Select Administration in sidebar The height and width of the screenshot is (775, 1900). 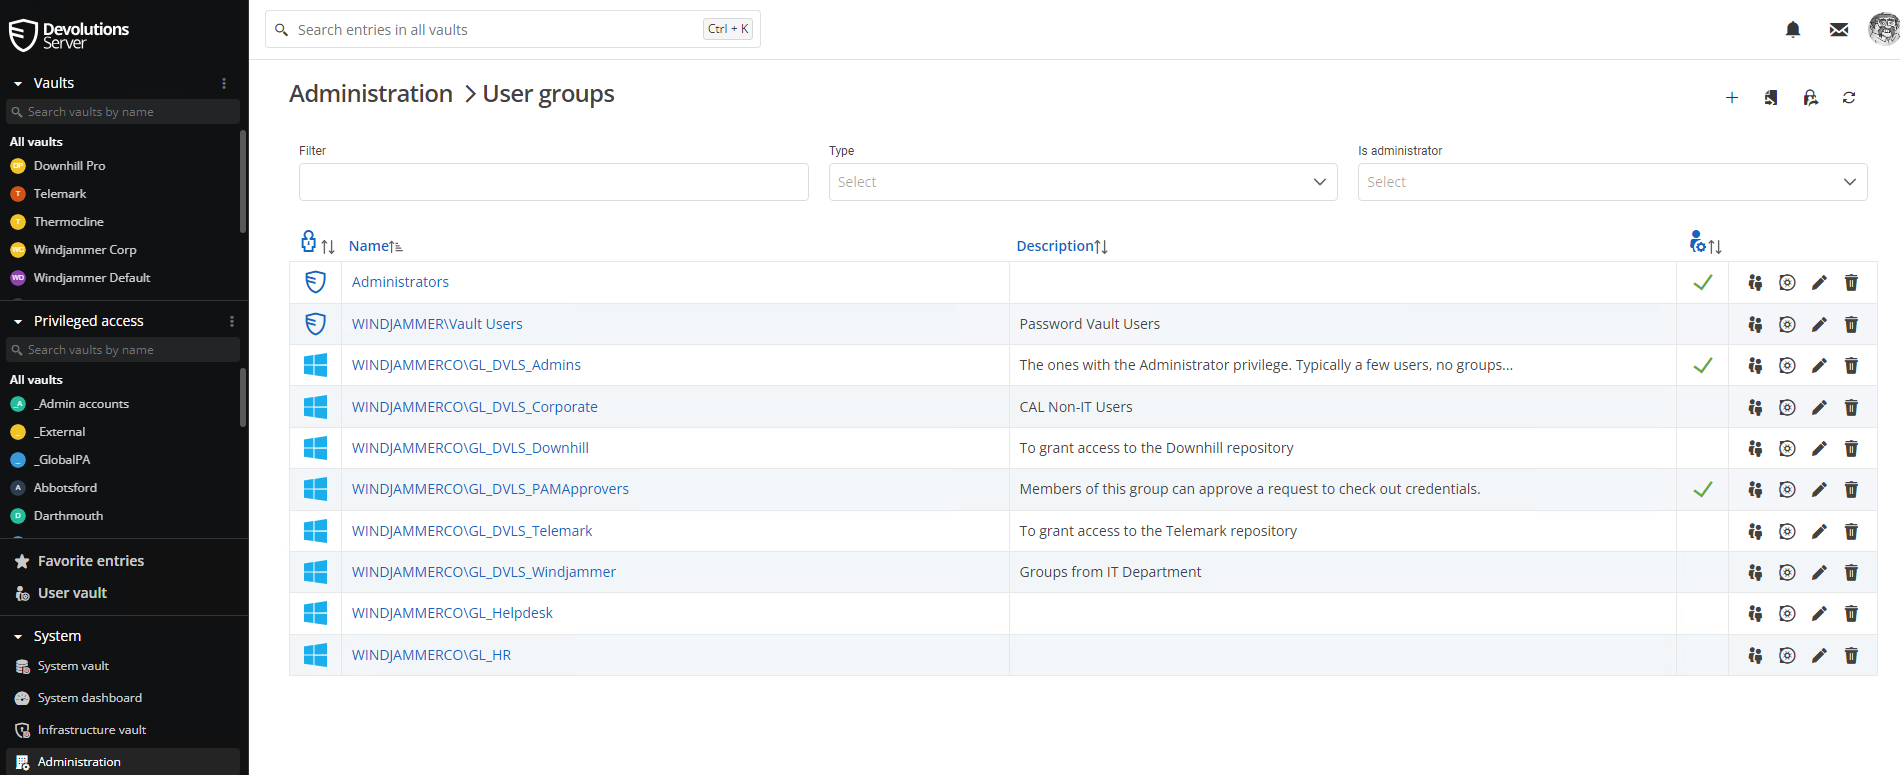point(123,762)
